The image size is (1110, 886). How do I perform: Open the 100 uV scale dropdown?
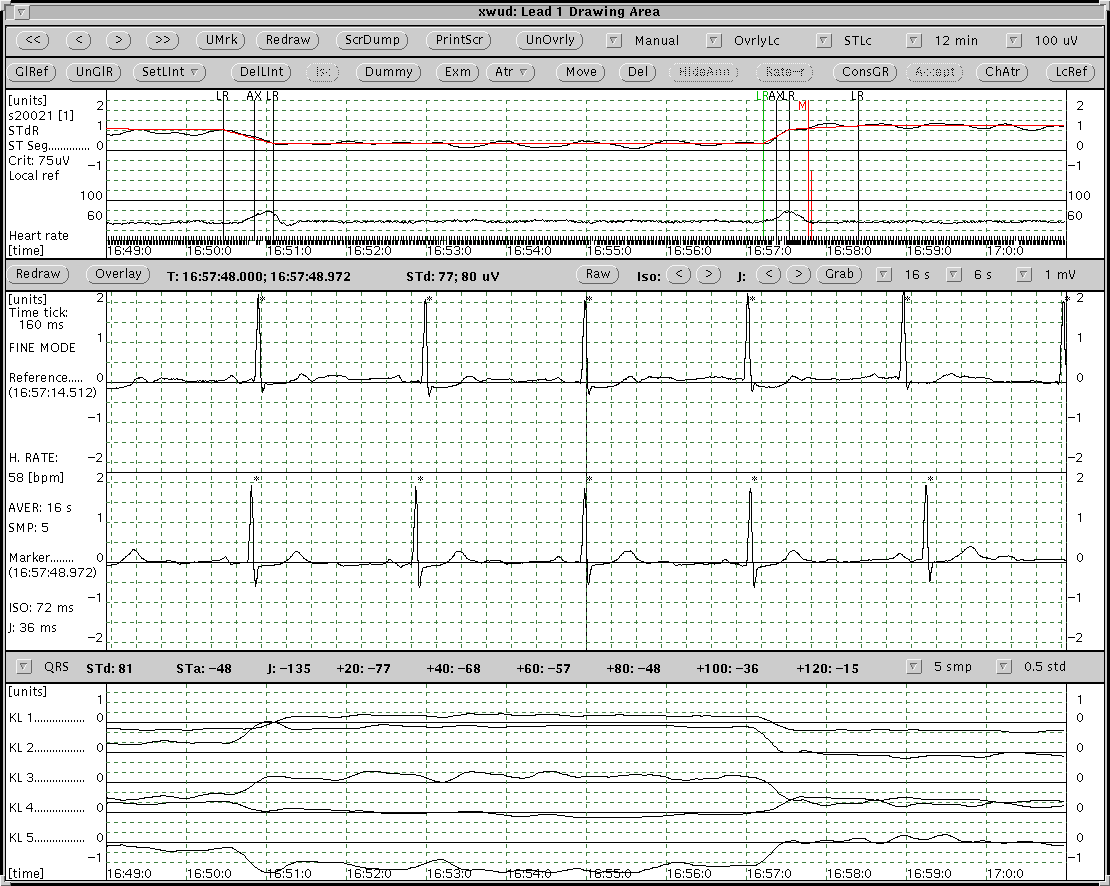coord(1014,41)
